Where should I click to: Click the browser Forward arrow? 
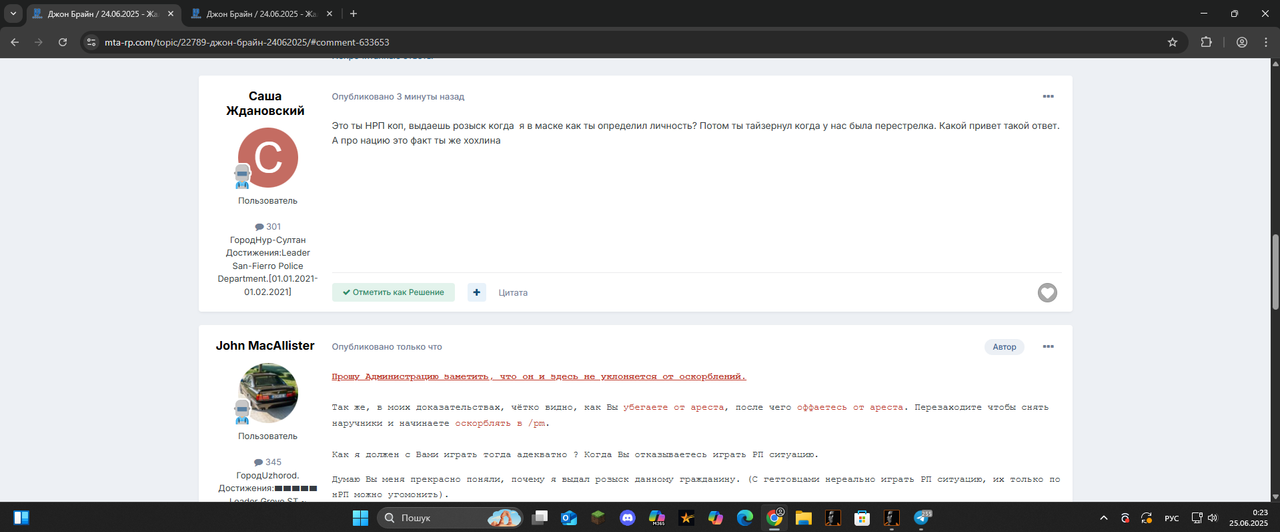coord(39,42)
